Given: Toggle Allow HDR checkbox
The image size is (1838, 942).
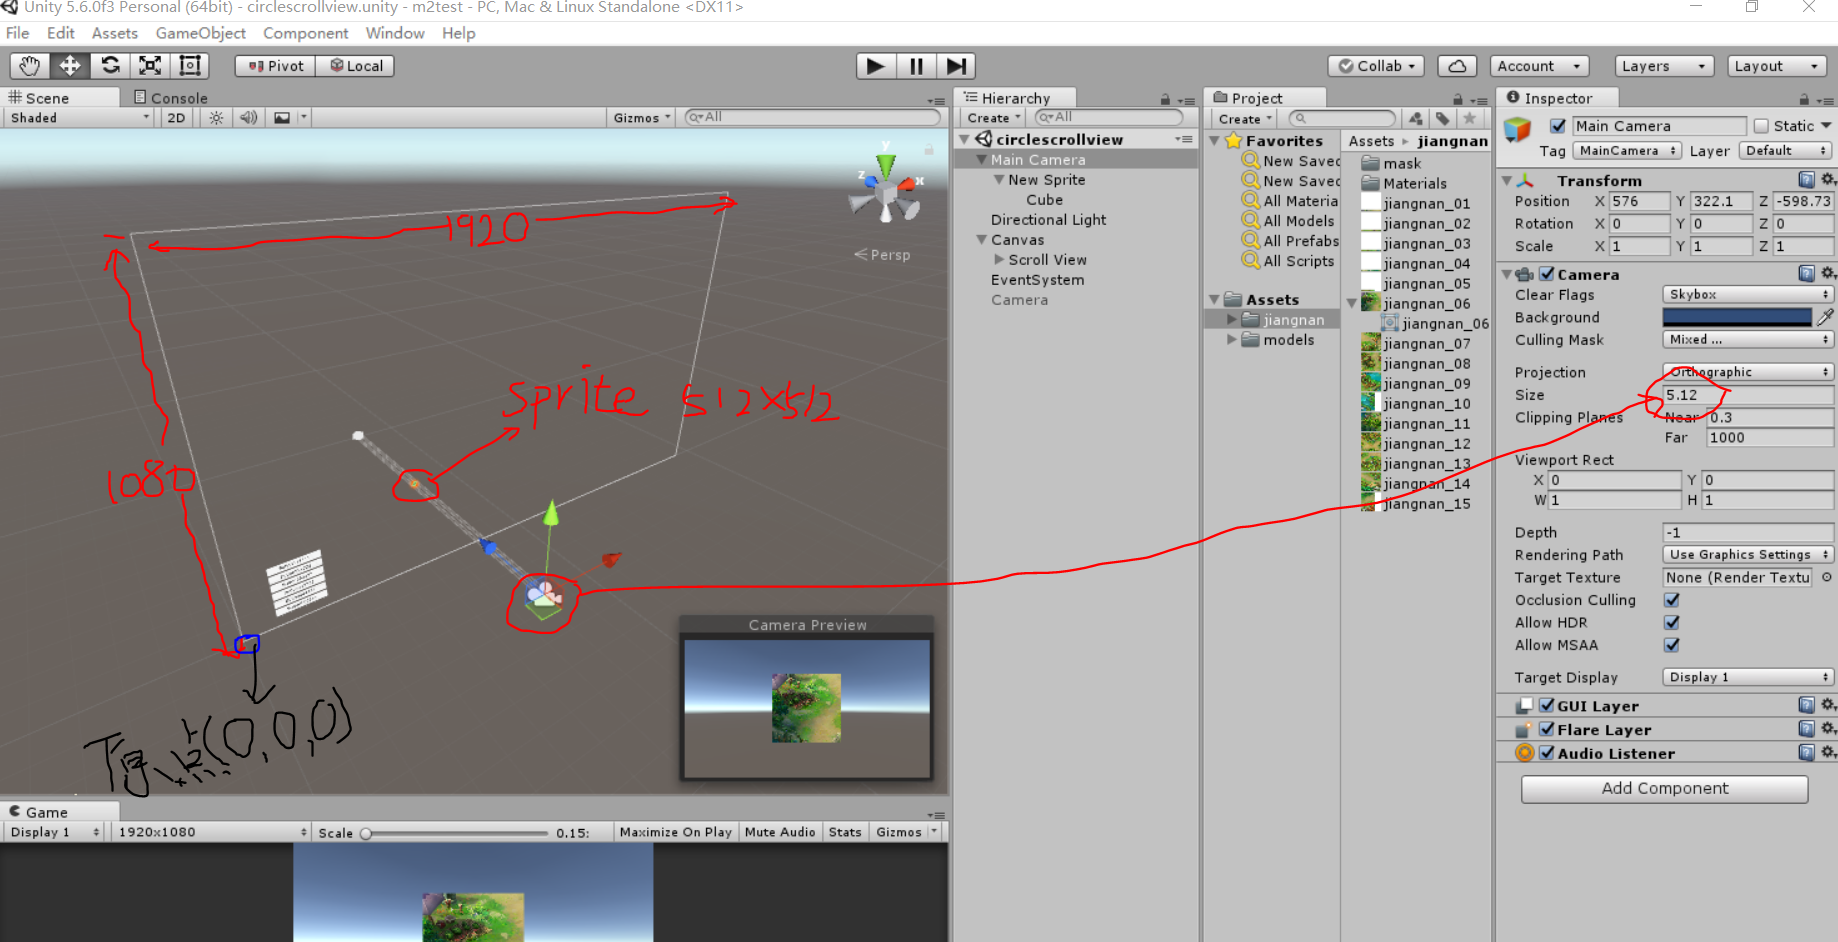Looking at the screenshot, I should point(1671,622).
